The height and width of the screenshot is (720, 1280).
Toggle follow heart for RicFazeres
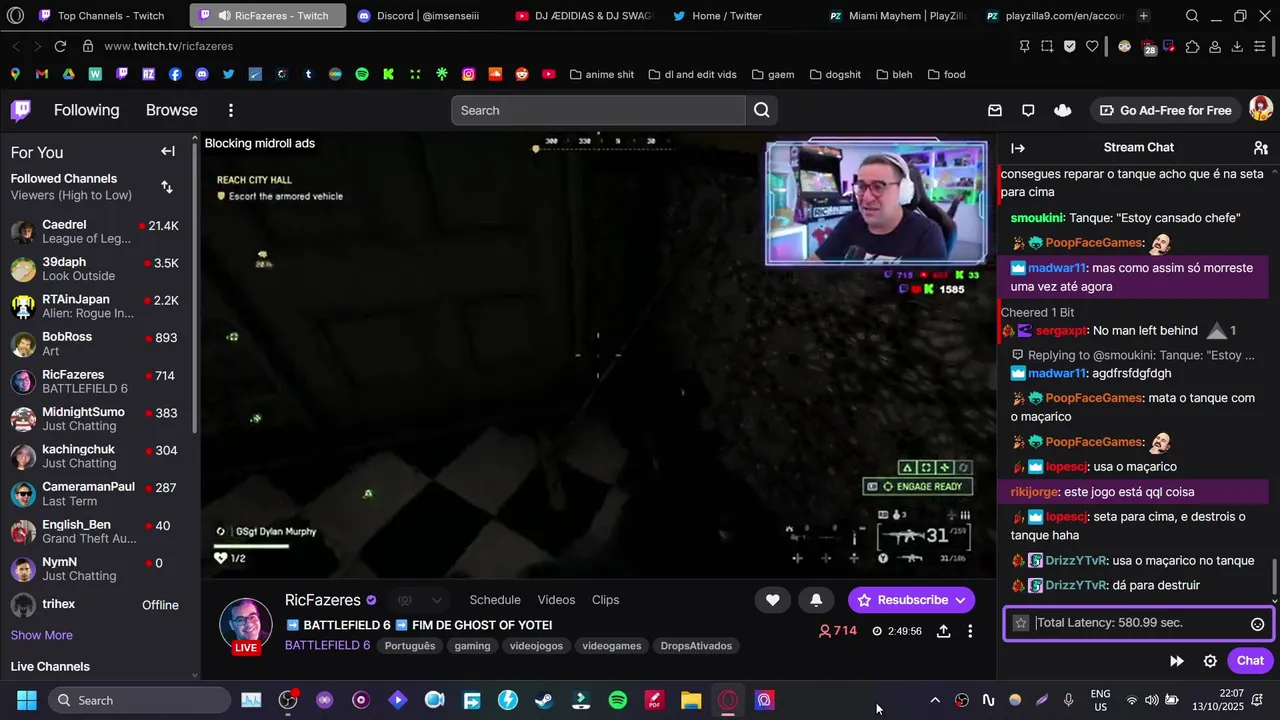772,600
